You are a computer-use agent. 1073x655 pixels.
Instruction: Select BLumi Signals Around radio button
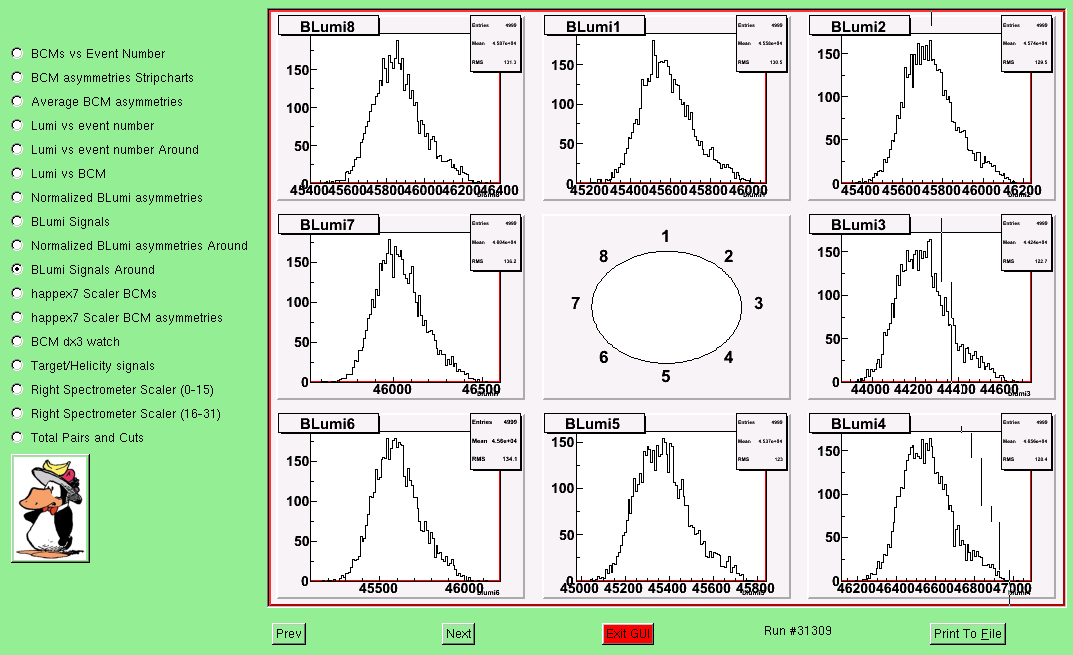pyautogui.click(x=18, y=269)
